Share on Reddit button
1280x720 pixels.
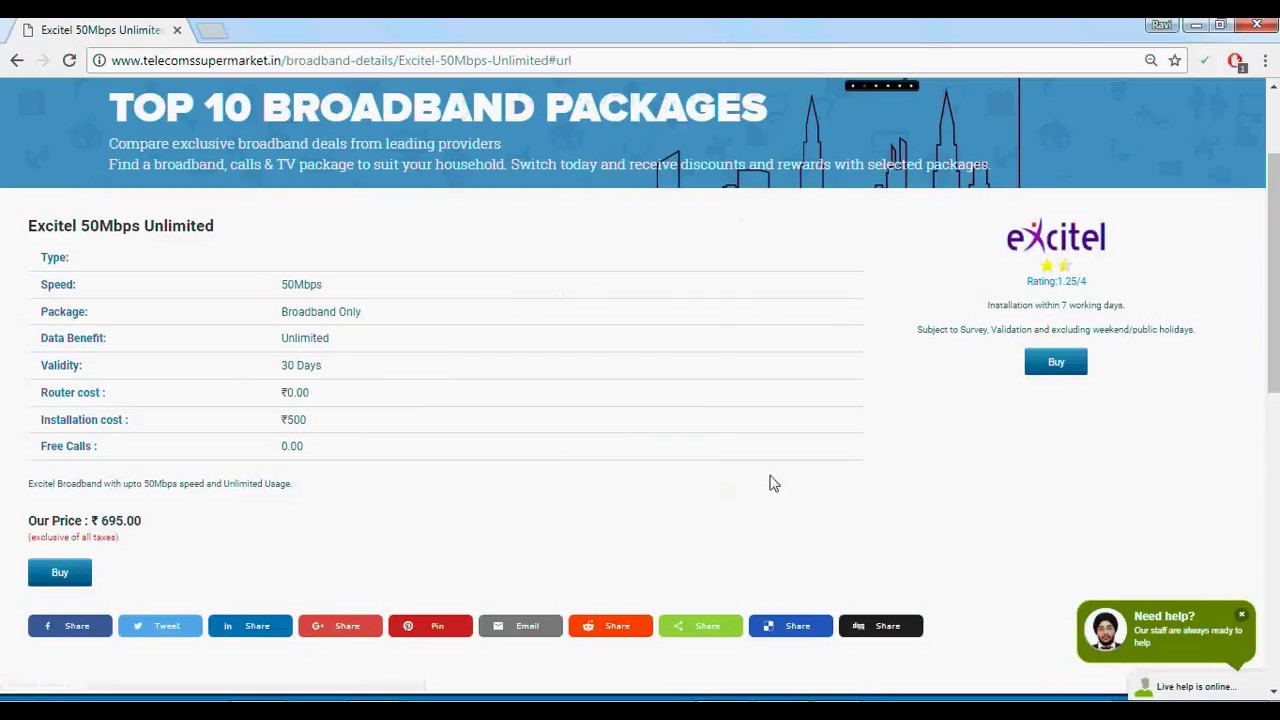point(610,626)
